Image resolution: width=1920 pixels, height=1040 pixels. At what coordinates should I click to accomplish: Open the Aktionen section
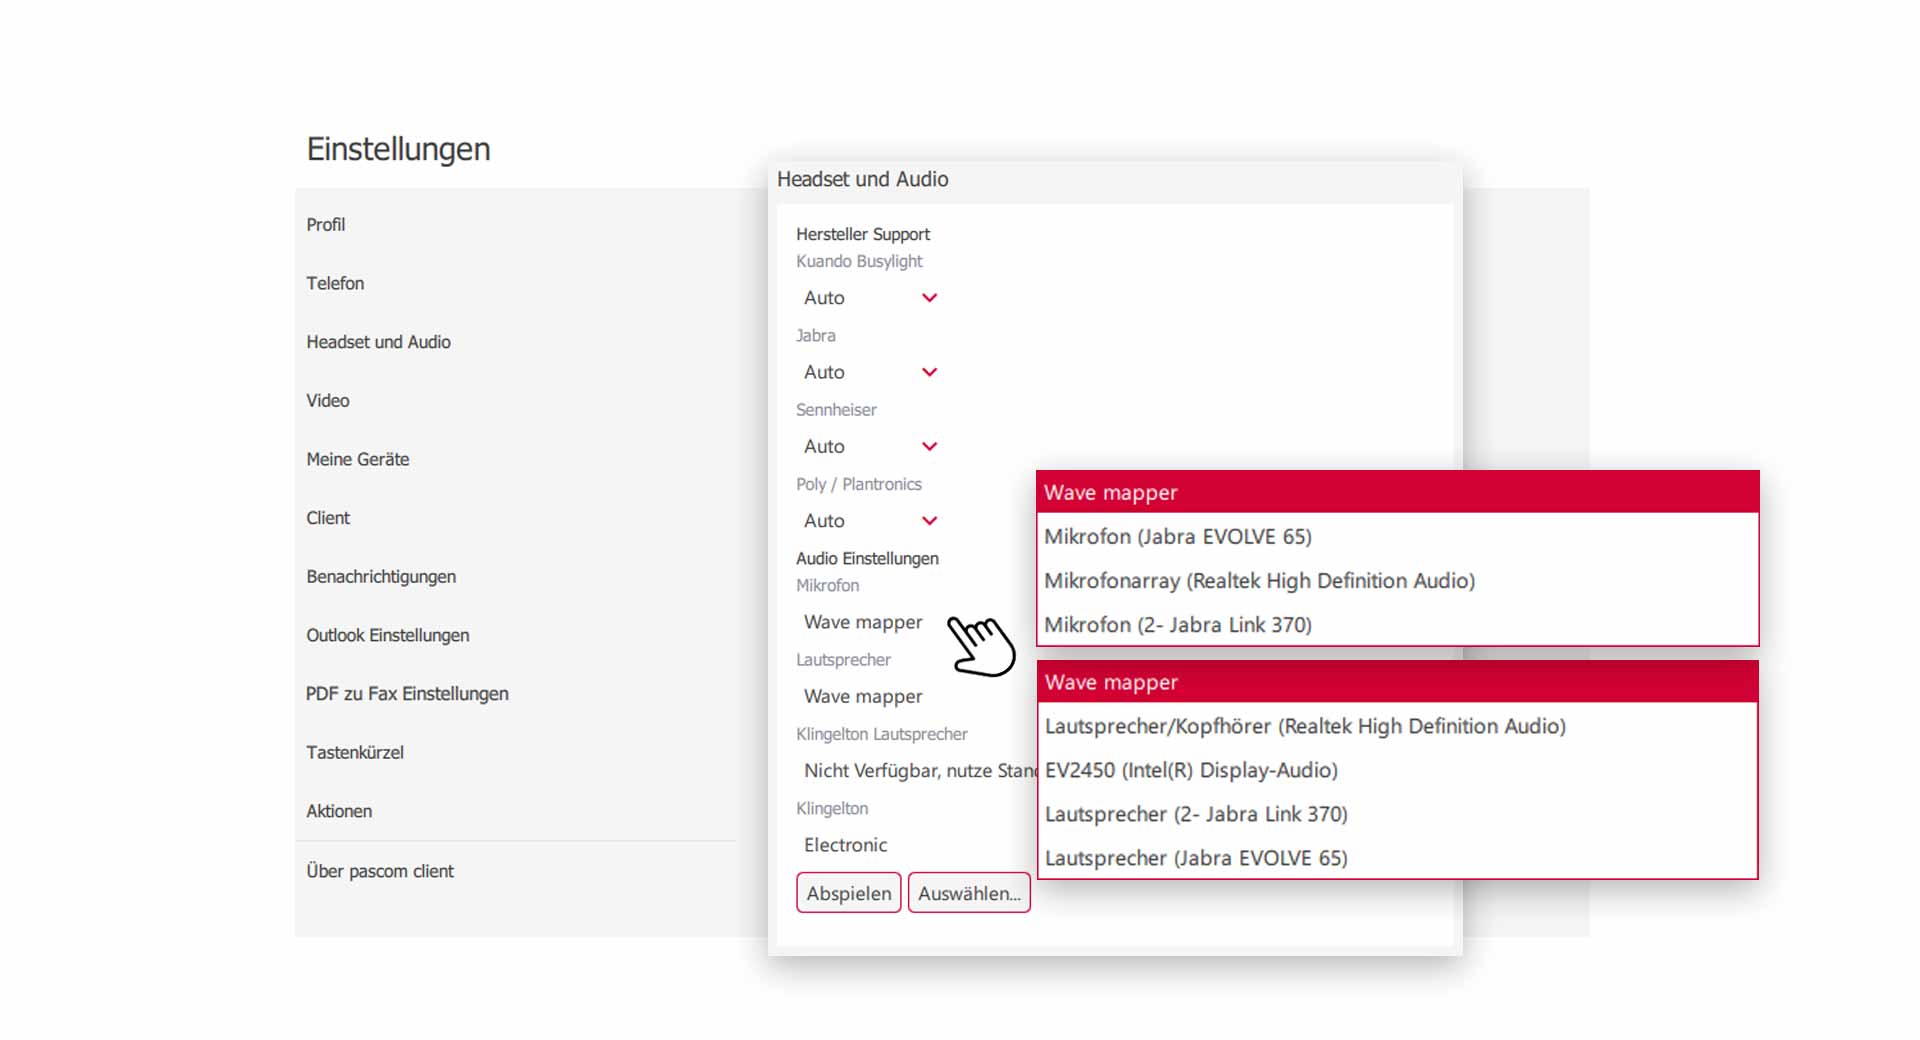(339, 811)
